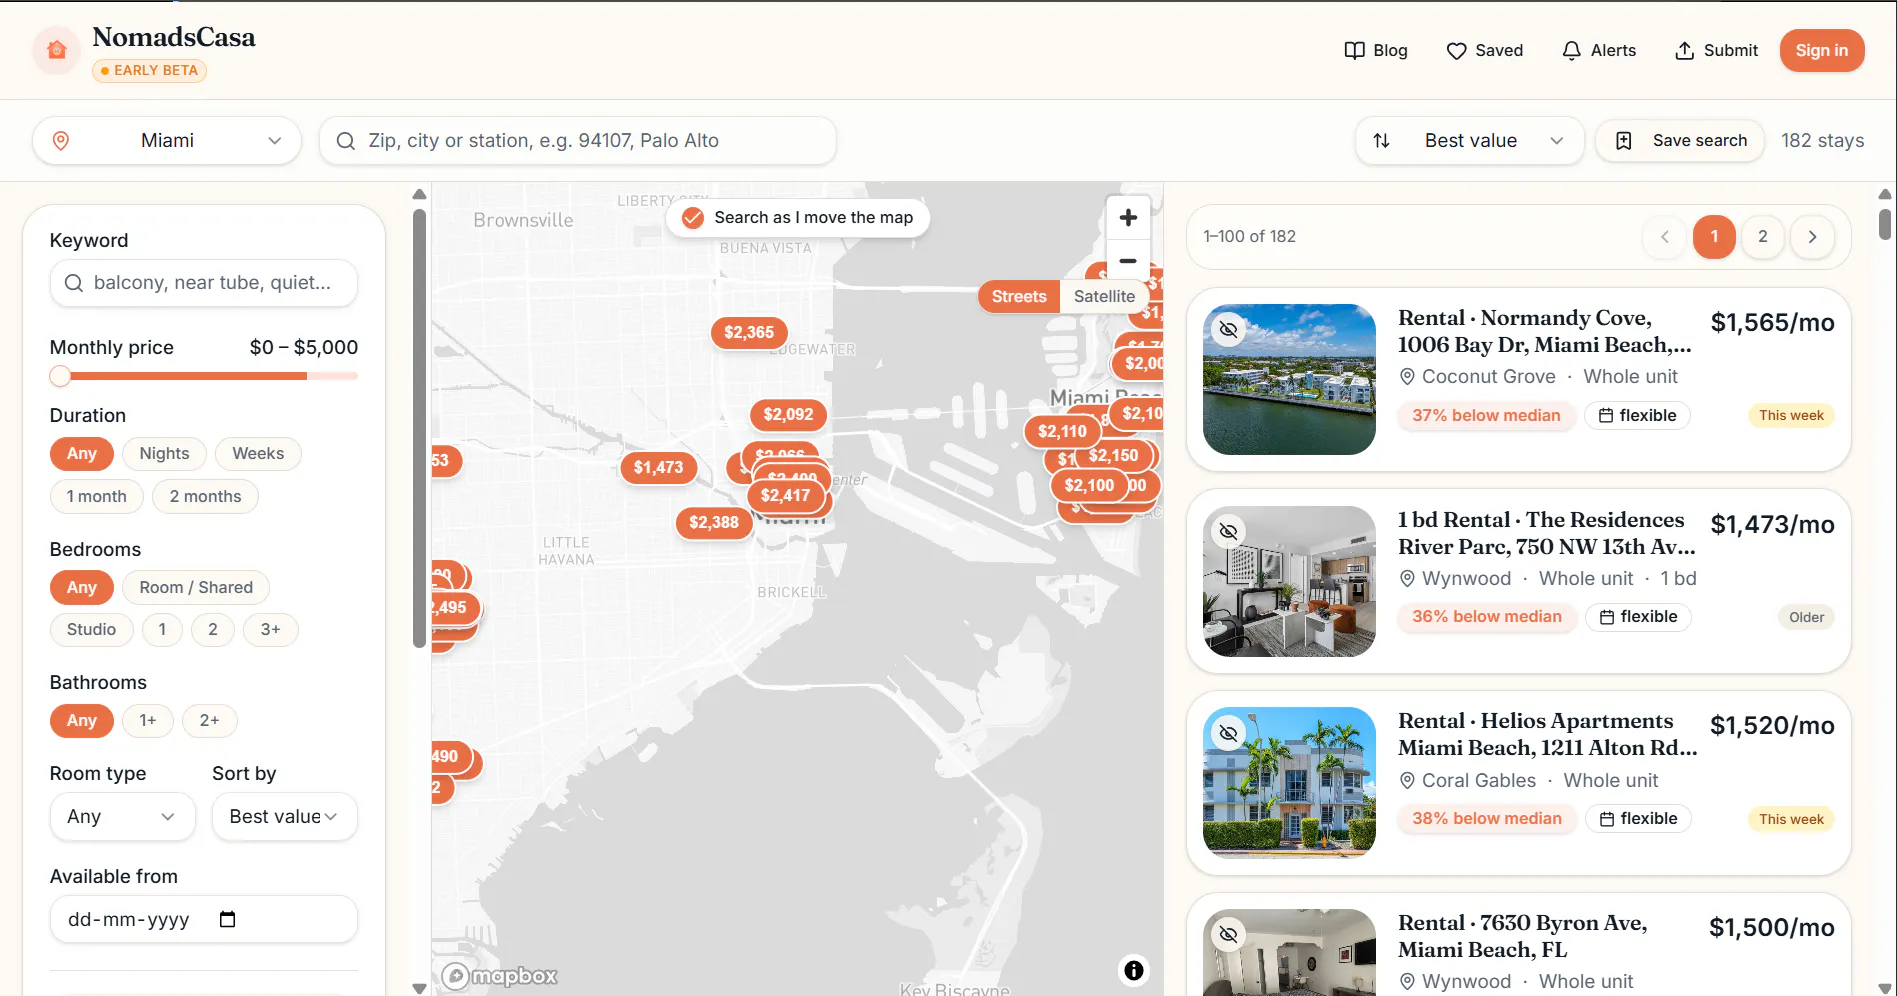Open the map attribution info icon
1897x996 pixels.
click(x=1134, y=970)
